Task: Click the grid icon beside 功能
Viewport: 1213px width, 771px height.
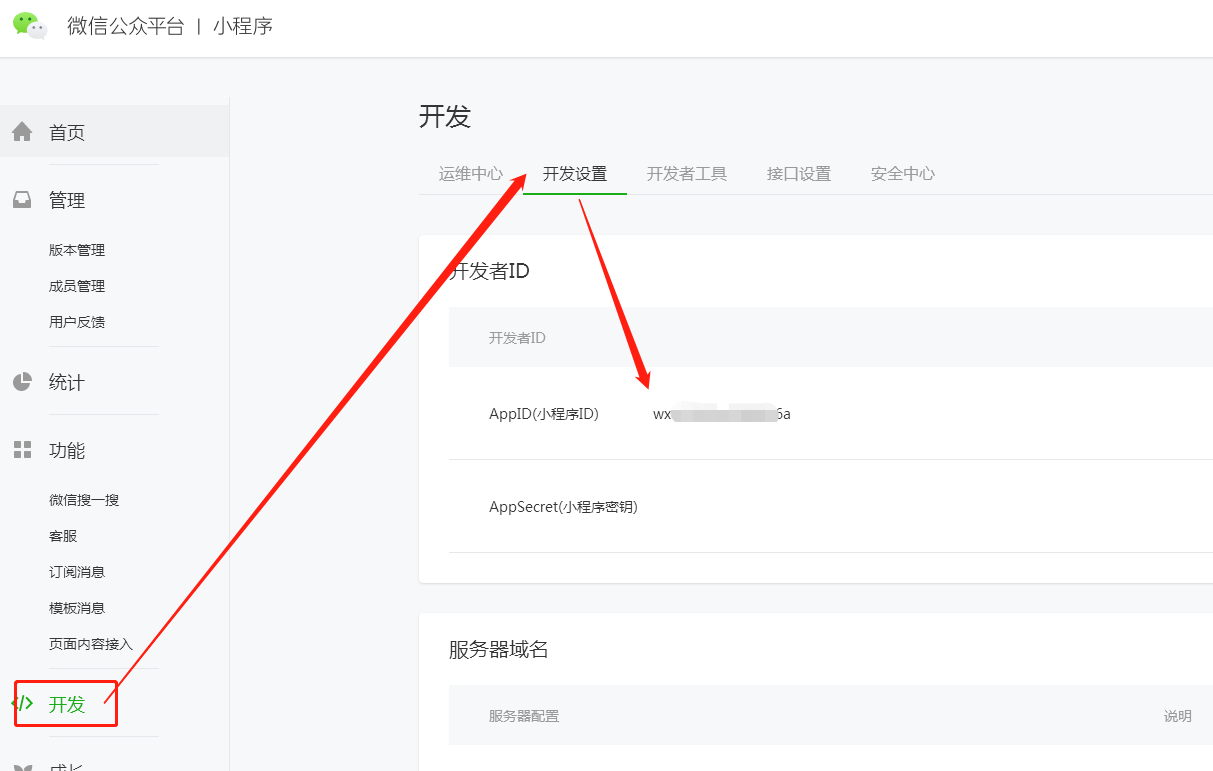Action: (x=22, y=450)
